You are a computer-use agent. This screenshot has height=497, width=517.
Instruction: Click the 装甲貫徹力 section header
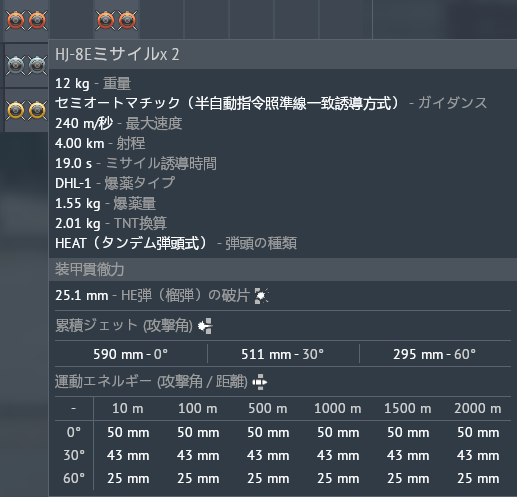90,269
